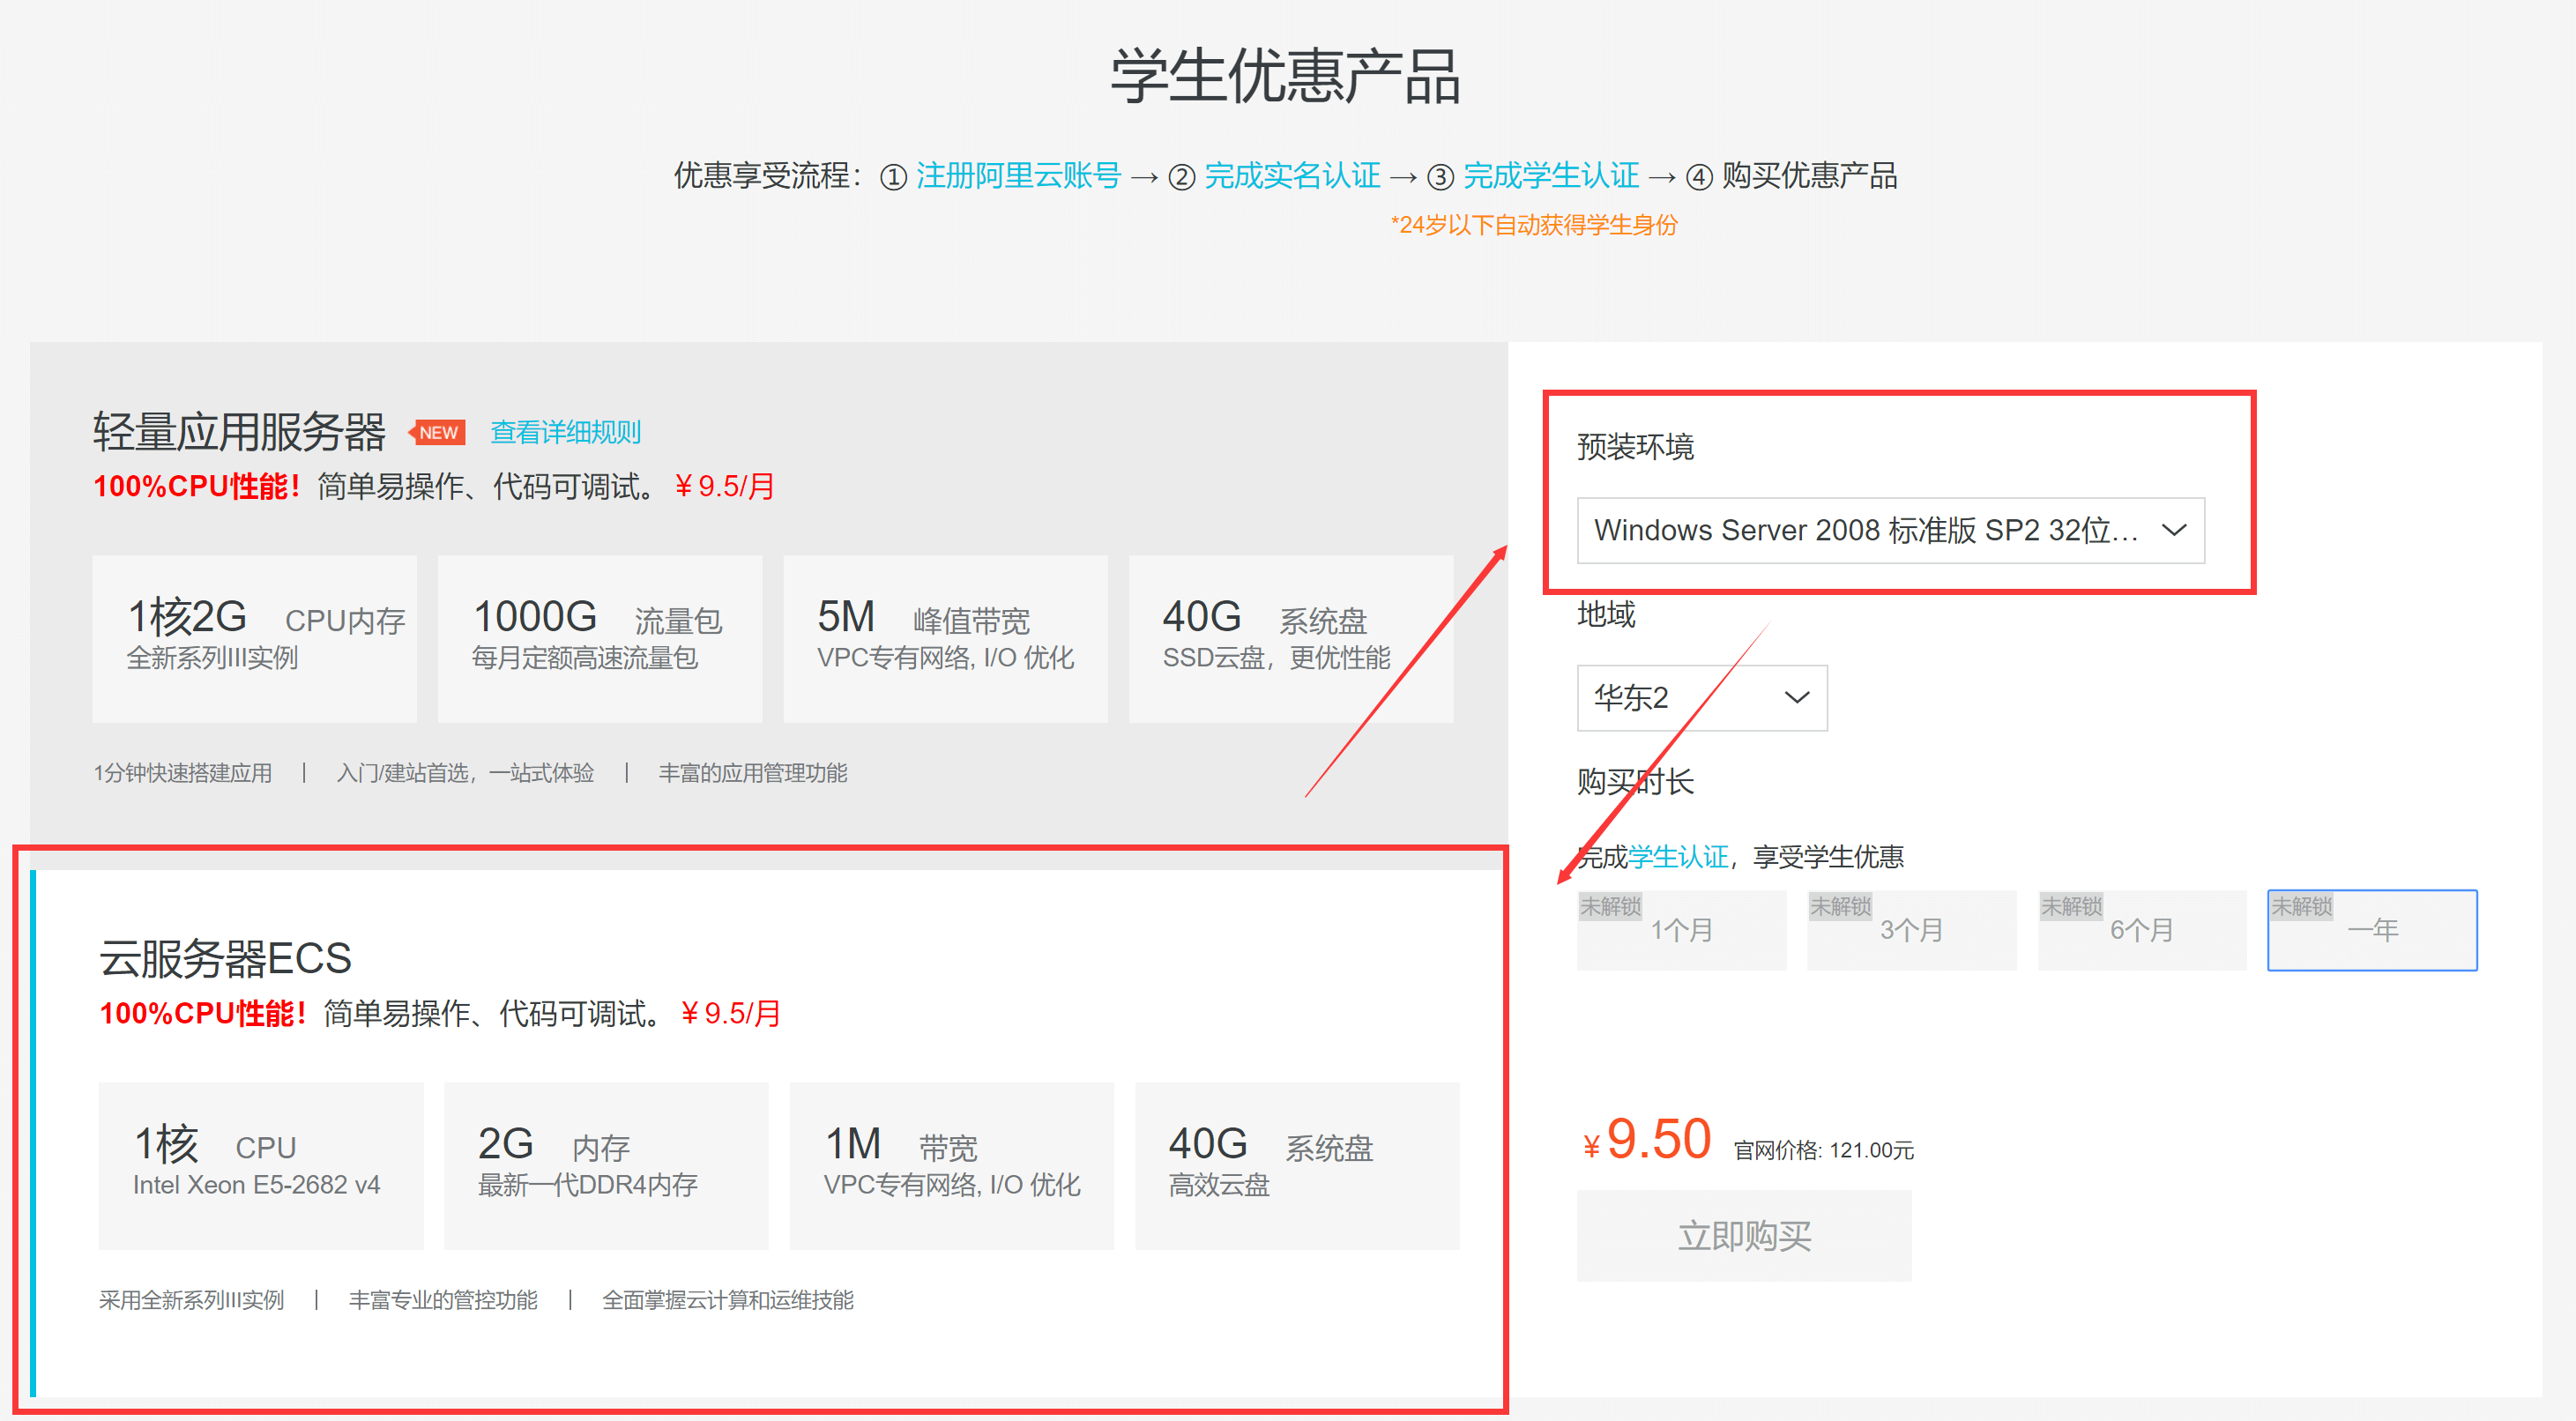This screenshot has width=2576, height=1421.
Task: Select 3个月 purchase duration
Action: [1911, 929]
